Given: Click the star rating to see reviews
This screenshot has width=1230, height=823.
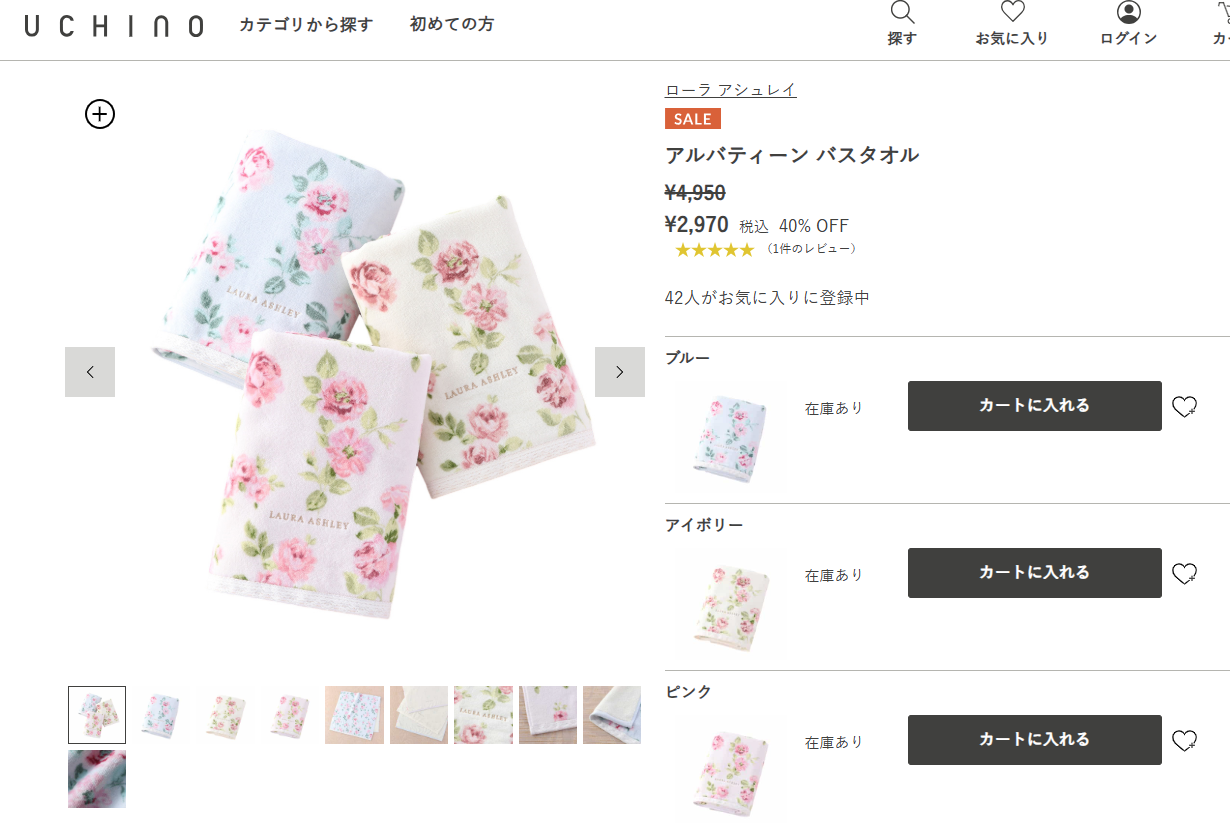Looking at the screenshot, I should click(714, 249).
